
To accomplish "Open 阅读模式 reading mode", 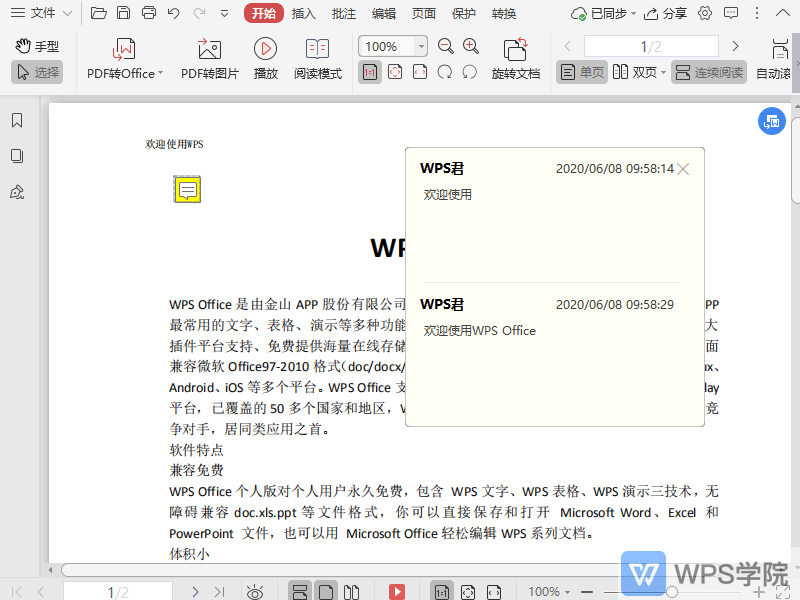I will tap(317, 50).
